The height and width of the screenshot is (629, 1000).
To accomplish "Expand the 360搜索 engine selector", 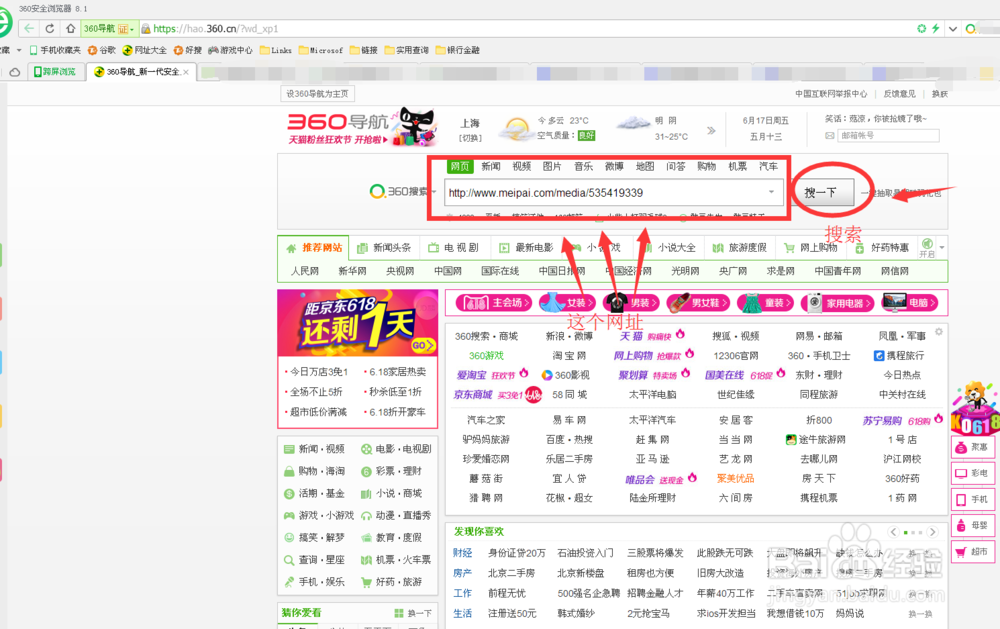I will [x=434, y=191].
